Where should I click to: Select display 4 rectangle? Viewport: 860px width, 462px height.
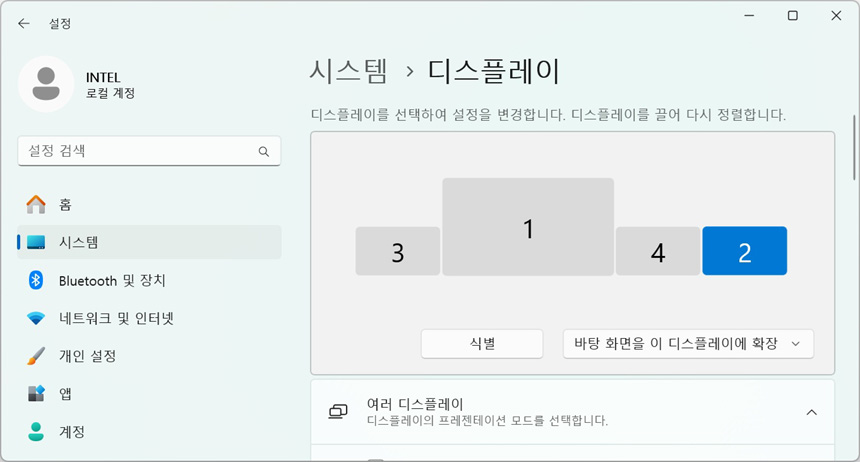pyautogui.click(x=657, y=251)
